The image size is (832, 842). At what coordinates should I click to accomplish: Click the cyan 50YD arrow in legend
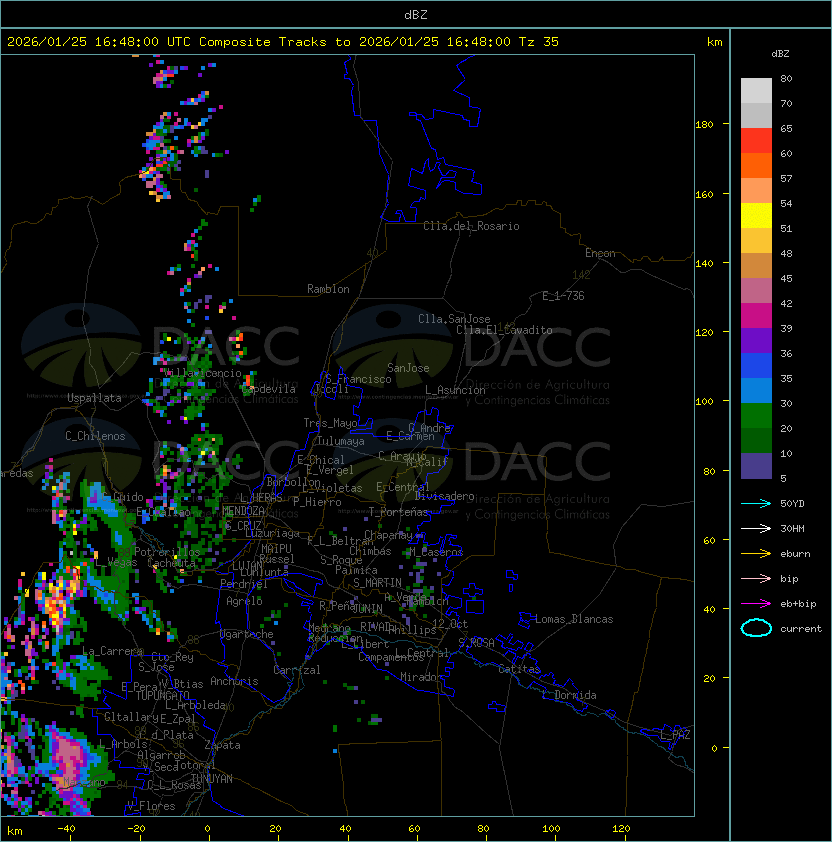(756, 503)
